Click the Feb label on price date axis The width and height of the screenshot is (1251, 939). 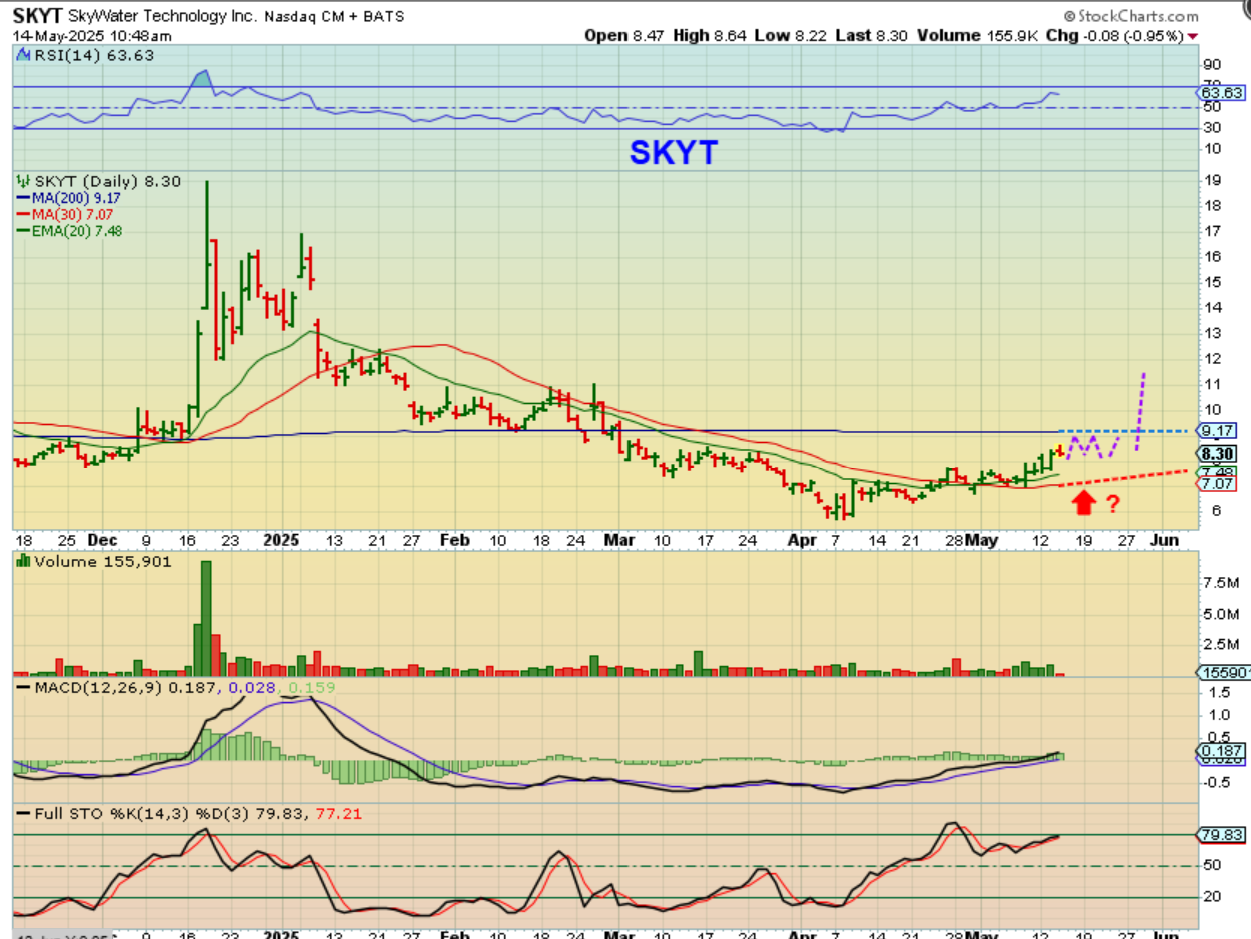pyautogui.click(x=455, y=540)
